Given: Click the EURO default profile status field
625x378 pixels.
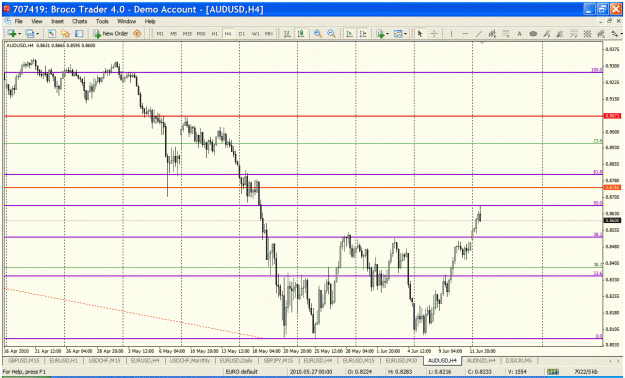Looking at the screenshot, I should click(256, 372).
